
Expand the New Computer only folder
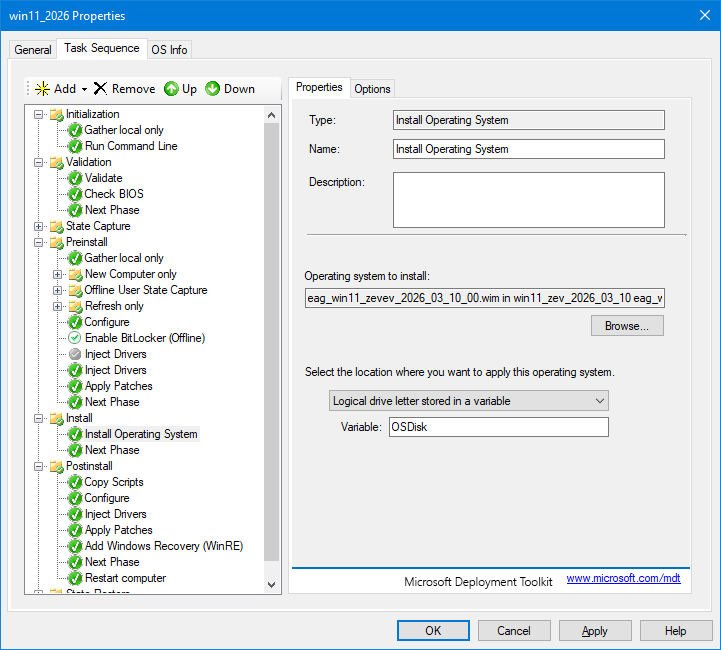coord(58,274)
